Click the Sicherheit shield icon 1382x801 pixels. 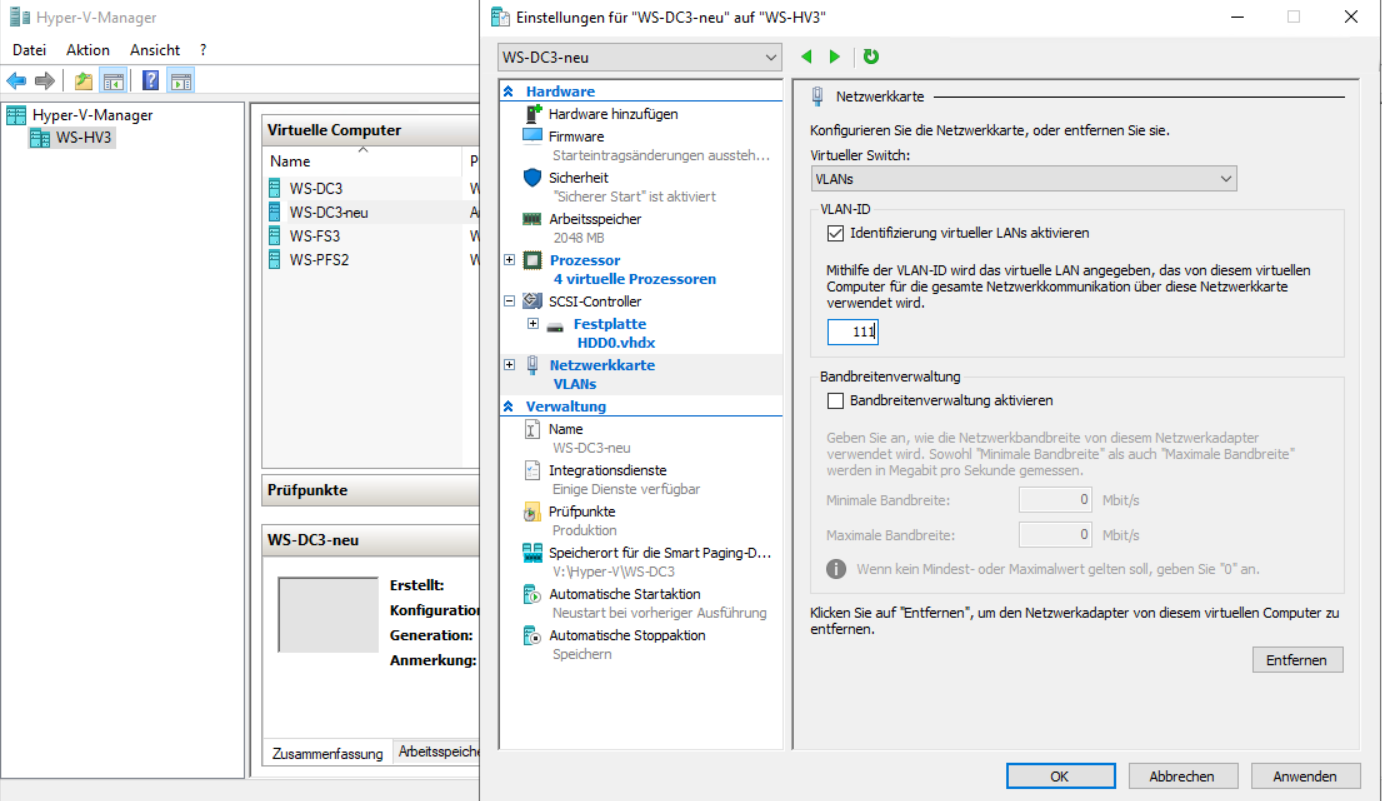click(532, 177)
